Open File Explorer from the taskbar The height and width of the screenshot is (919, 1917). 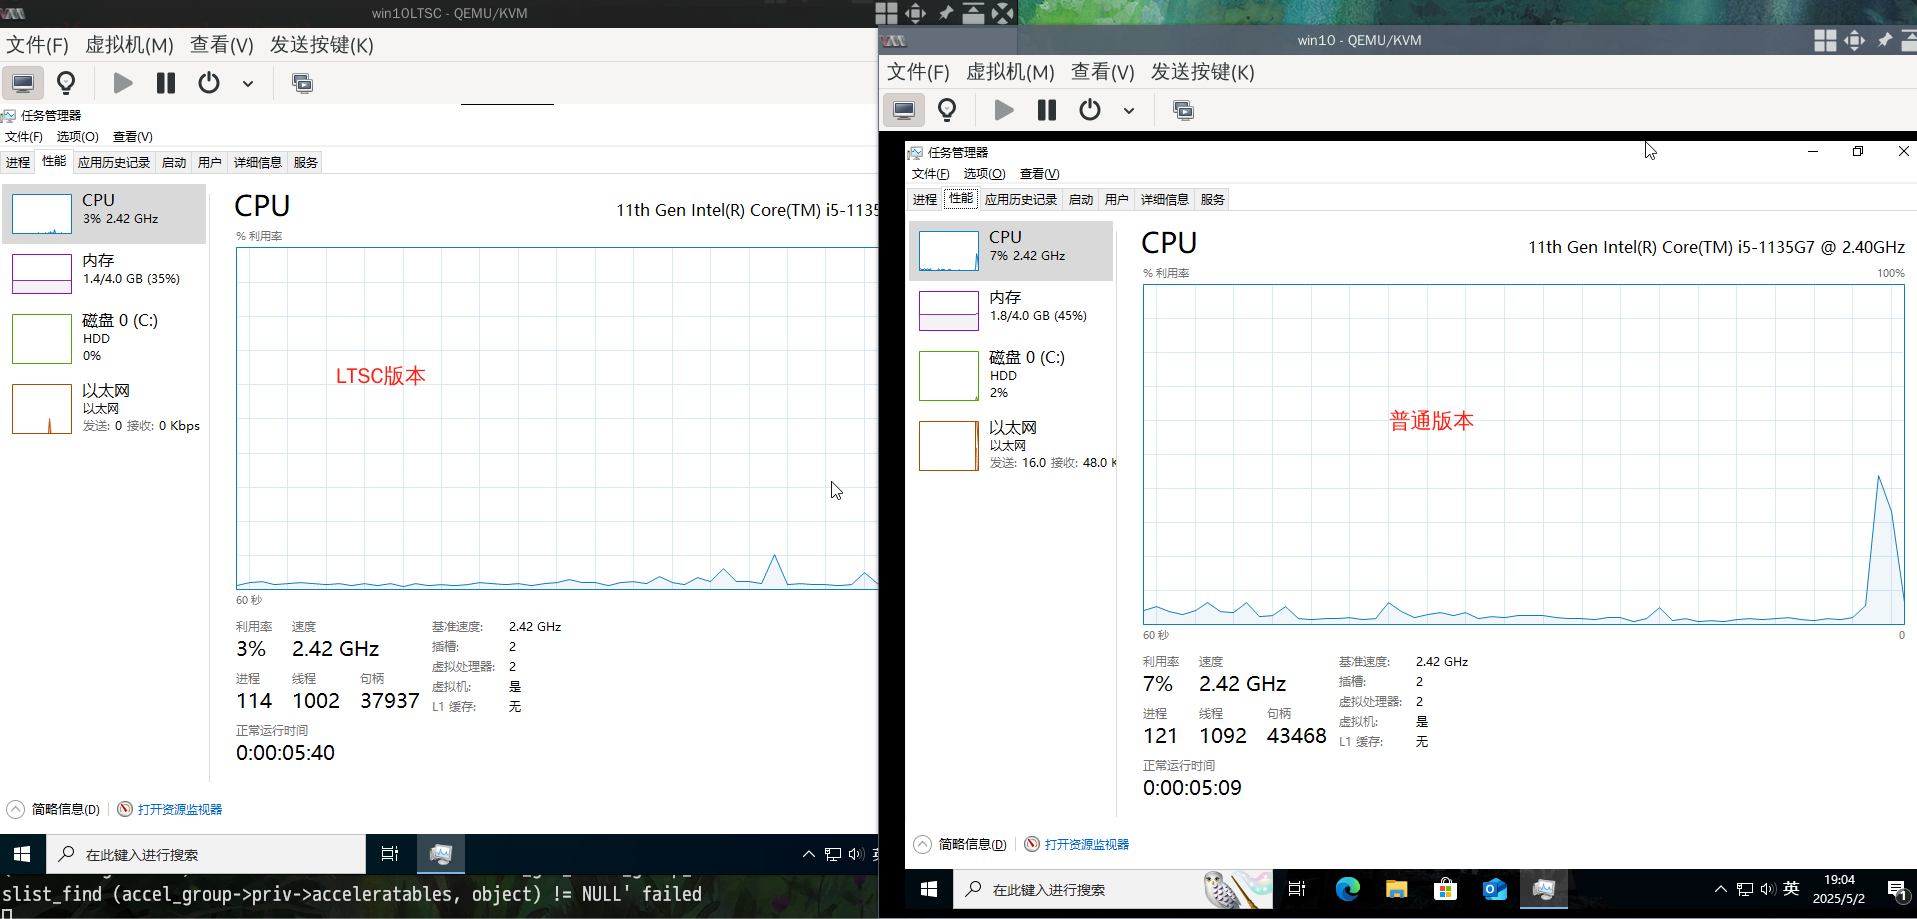click(x=1395, y=889)
